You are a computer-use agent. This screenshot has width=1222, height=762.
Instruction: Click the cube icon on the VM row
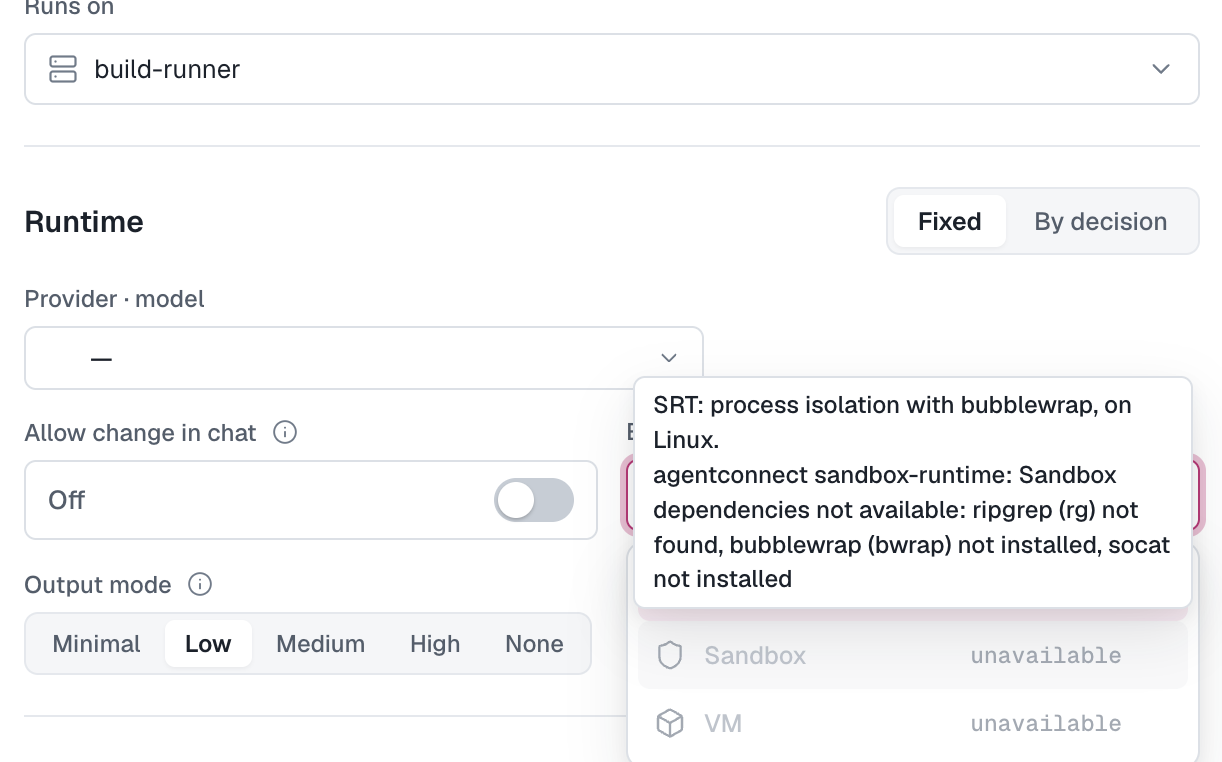click(669, 723)
